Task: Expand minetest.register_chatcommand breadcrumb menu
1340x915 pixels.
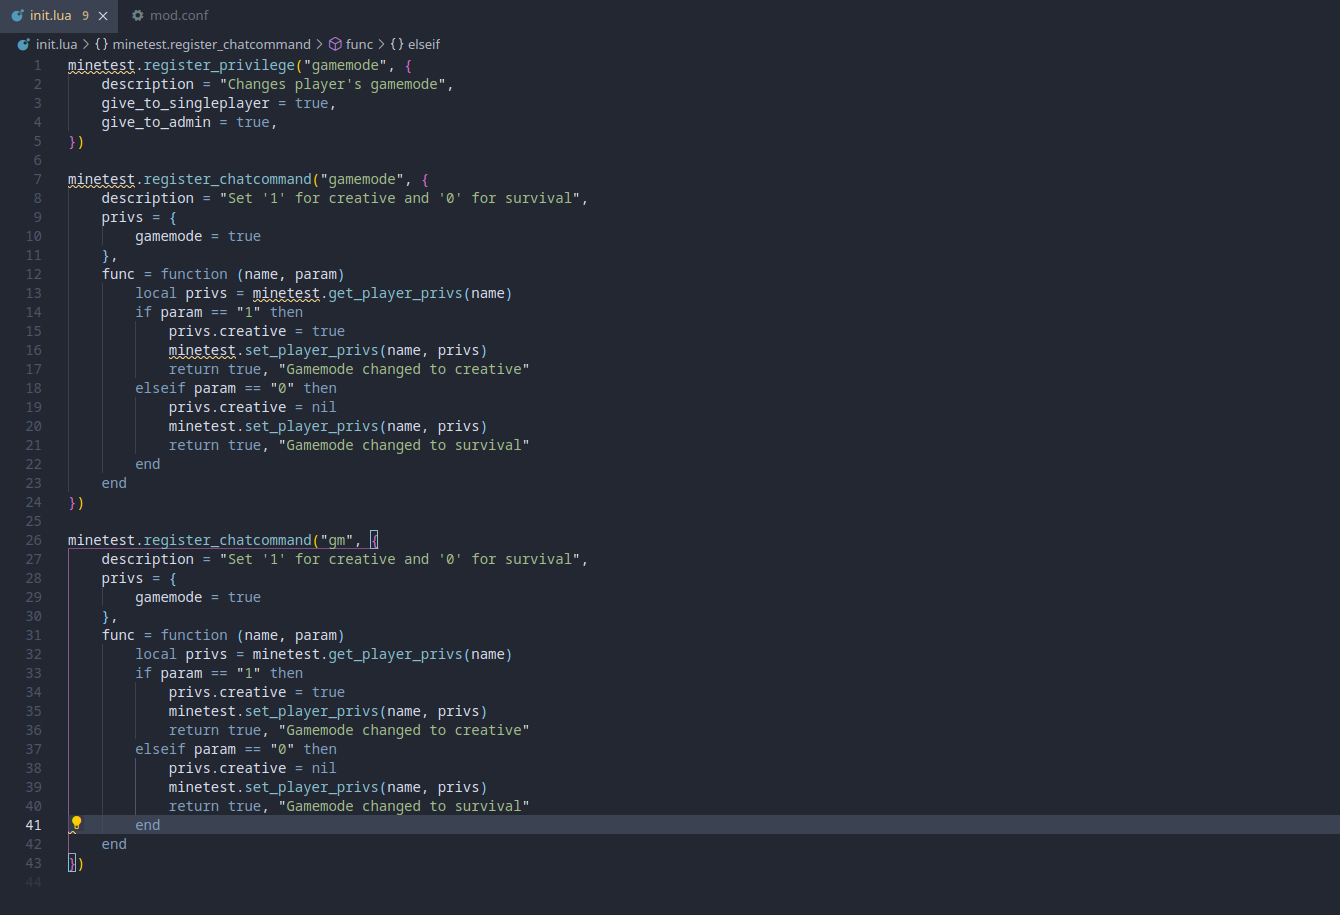Action: tap(211, 44)
